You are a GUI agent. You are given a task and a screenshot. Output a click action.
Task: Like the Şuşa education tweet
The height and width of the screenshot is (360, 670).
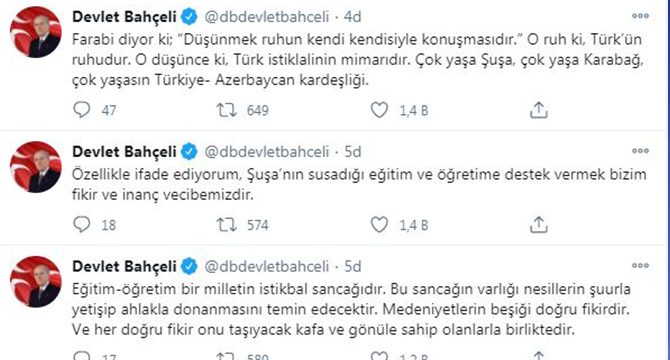point(379,224)
